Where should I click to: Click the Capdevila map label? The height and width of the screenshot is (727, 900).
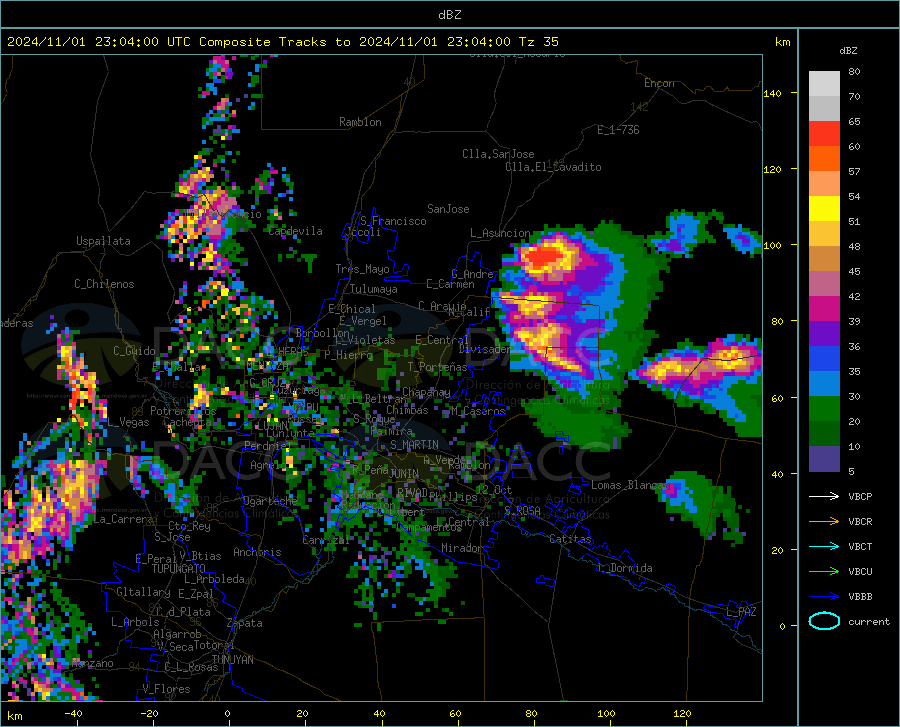[x=296, y=231]
